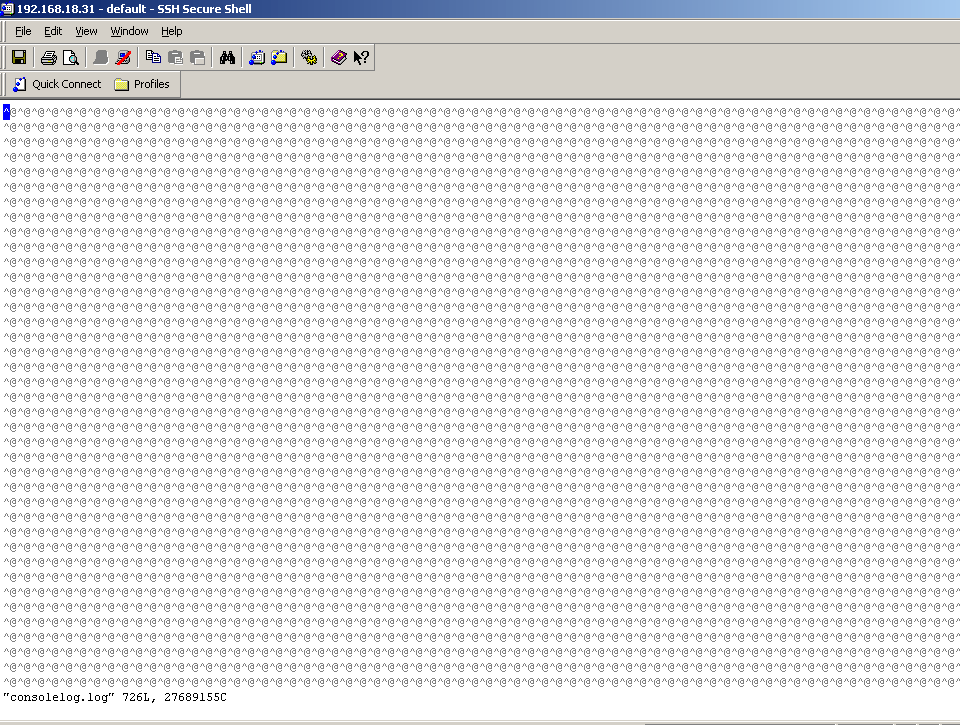The width and height of the screenshot is (960, 725).
Task: Open the File menu
Action: (x=23, y=31)
